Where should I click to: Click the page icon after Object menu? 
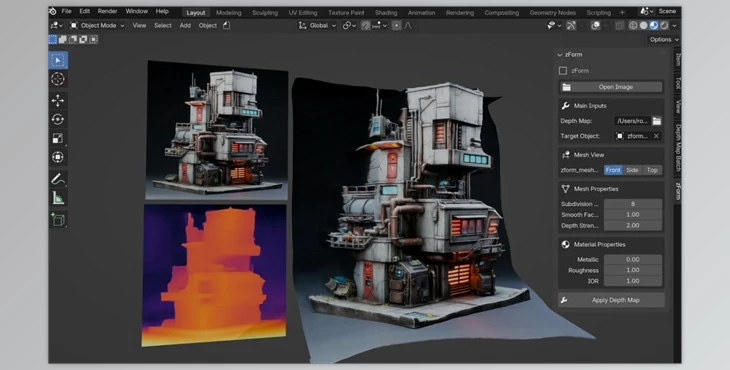coord(227,26)
